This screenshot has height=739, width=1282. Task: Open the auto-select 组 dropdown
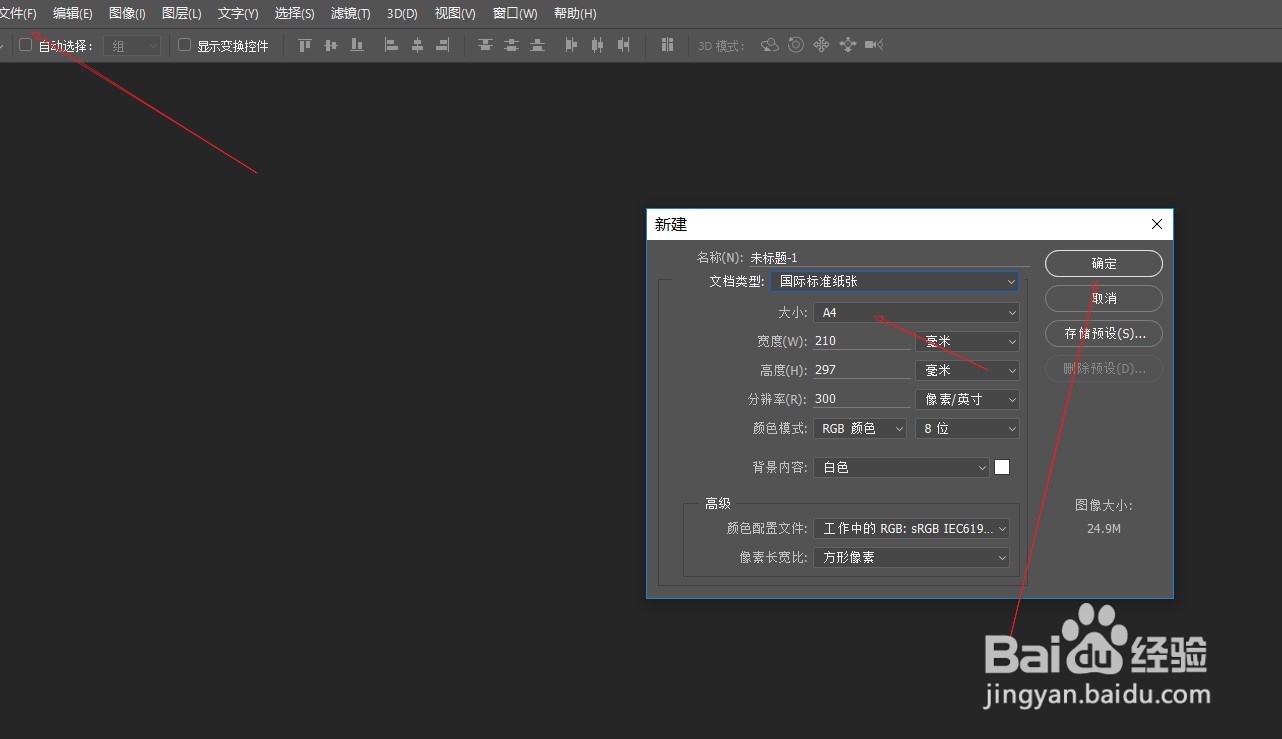click(x=131, y=46)
